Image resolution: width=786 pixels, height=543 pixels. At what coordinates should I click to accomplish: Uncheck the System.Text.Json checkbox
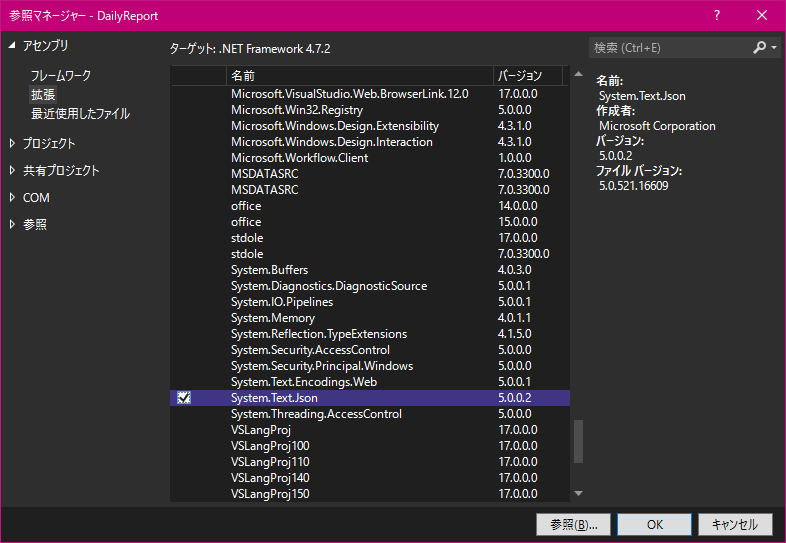tap(184, 398)
